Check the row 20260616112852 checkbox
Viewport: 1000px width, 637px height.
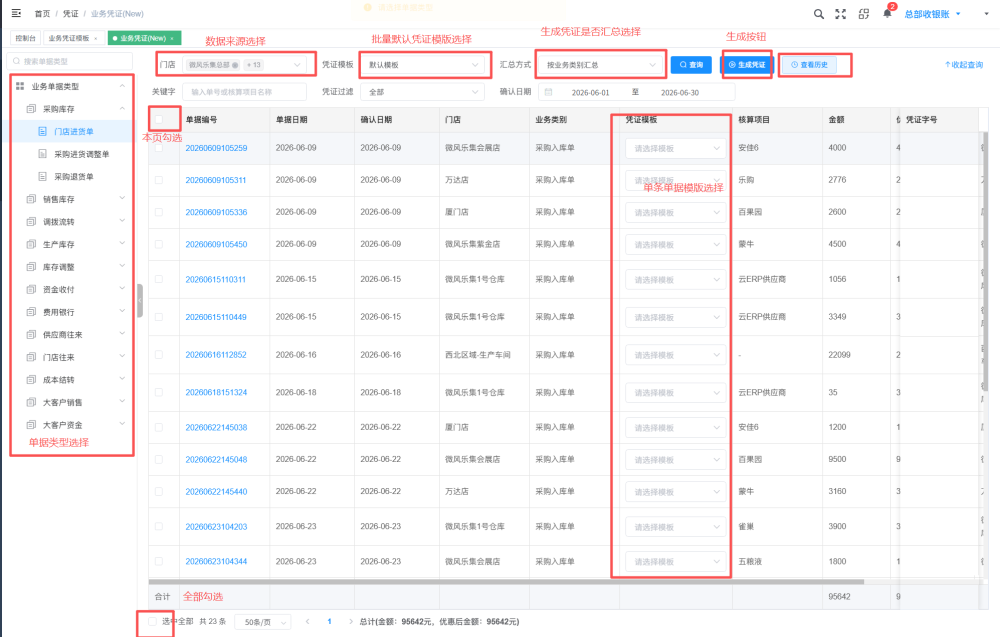(x=159, y=355)
